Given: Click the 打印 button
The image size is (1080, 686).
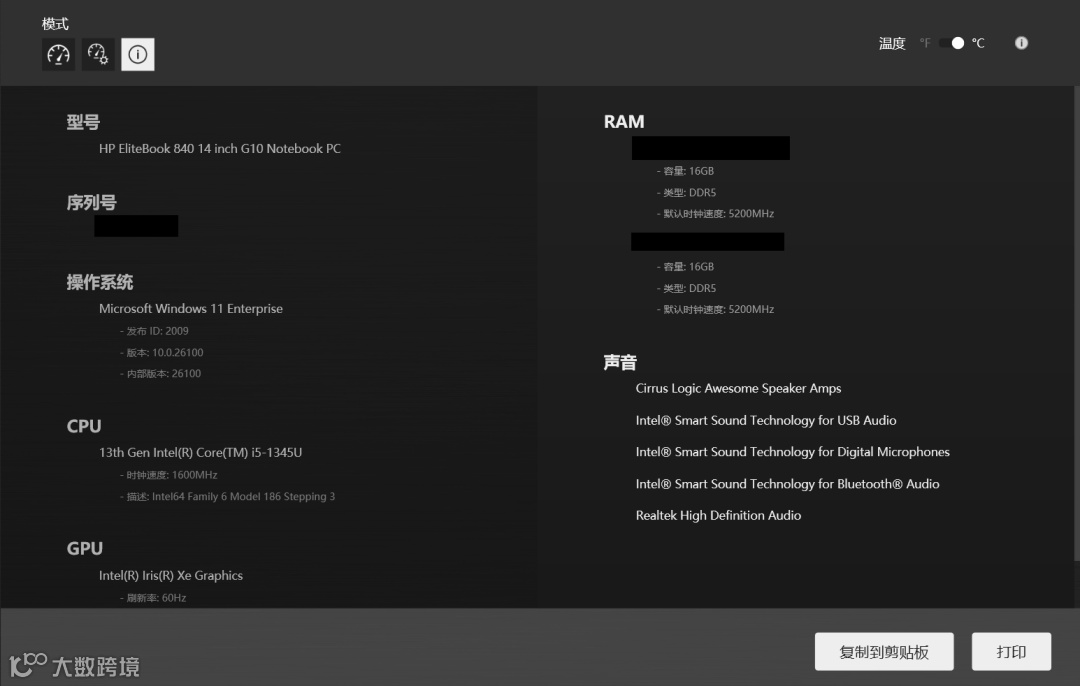Looking at the screenshot, I should tap(1011, 652).
